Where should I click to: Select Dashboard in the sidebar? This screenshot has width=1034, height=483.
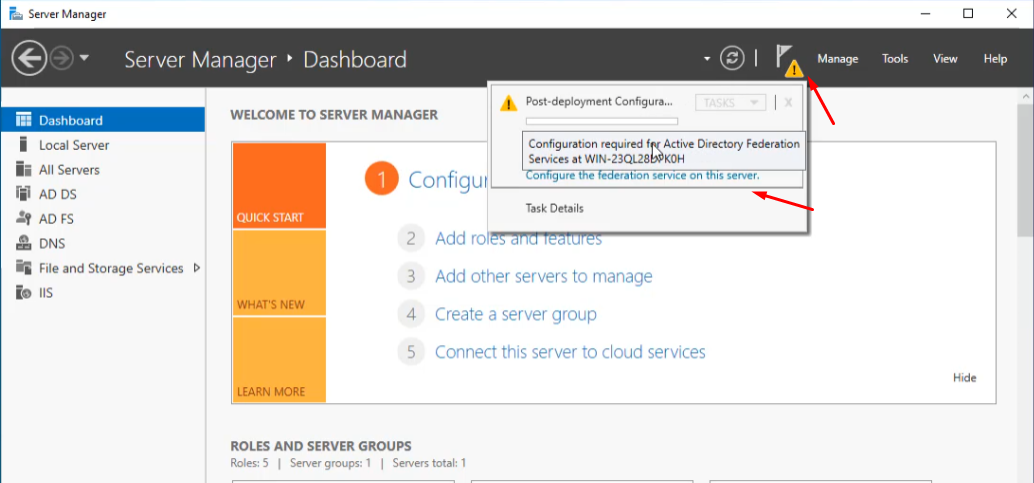tap(103, 120)
